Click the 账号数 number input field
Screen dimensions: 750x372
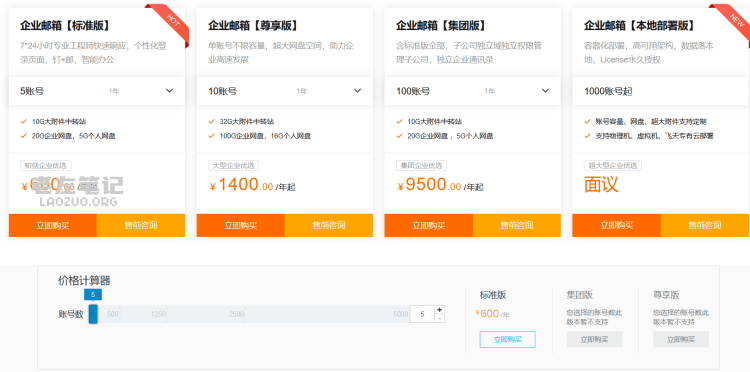tap(422, 314)
